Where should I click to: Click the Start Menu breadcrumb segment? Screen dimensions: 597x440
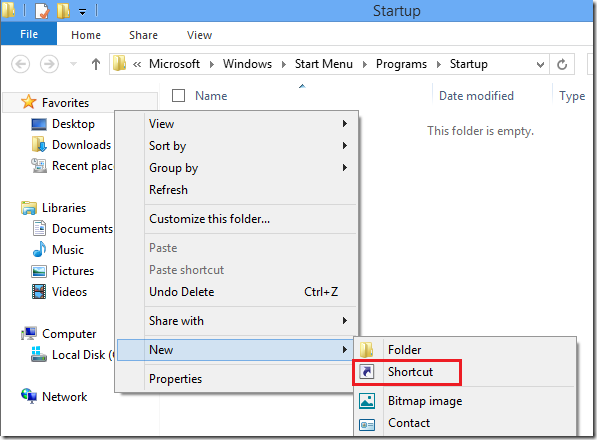point(324,64)
